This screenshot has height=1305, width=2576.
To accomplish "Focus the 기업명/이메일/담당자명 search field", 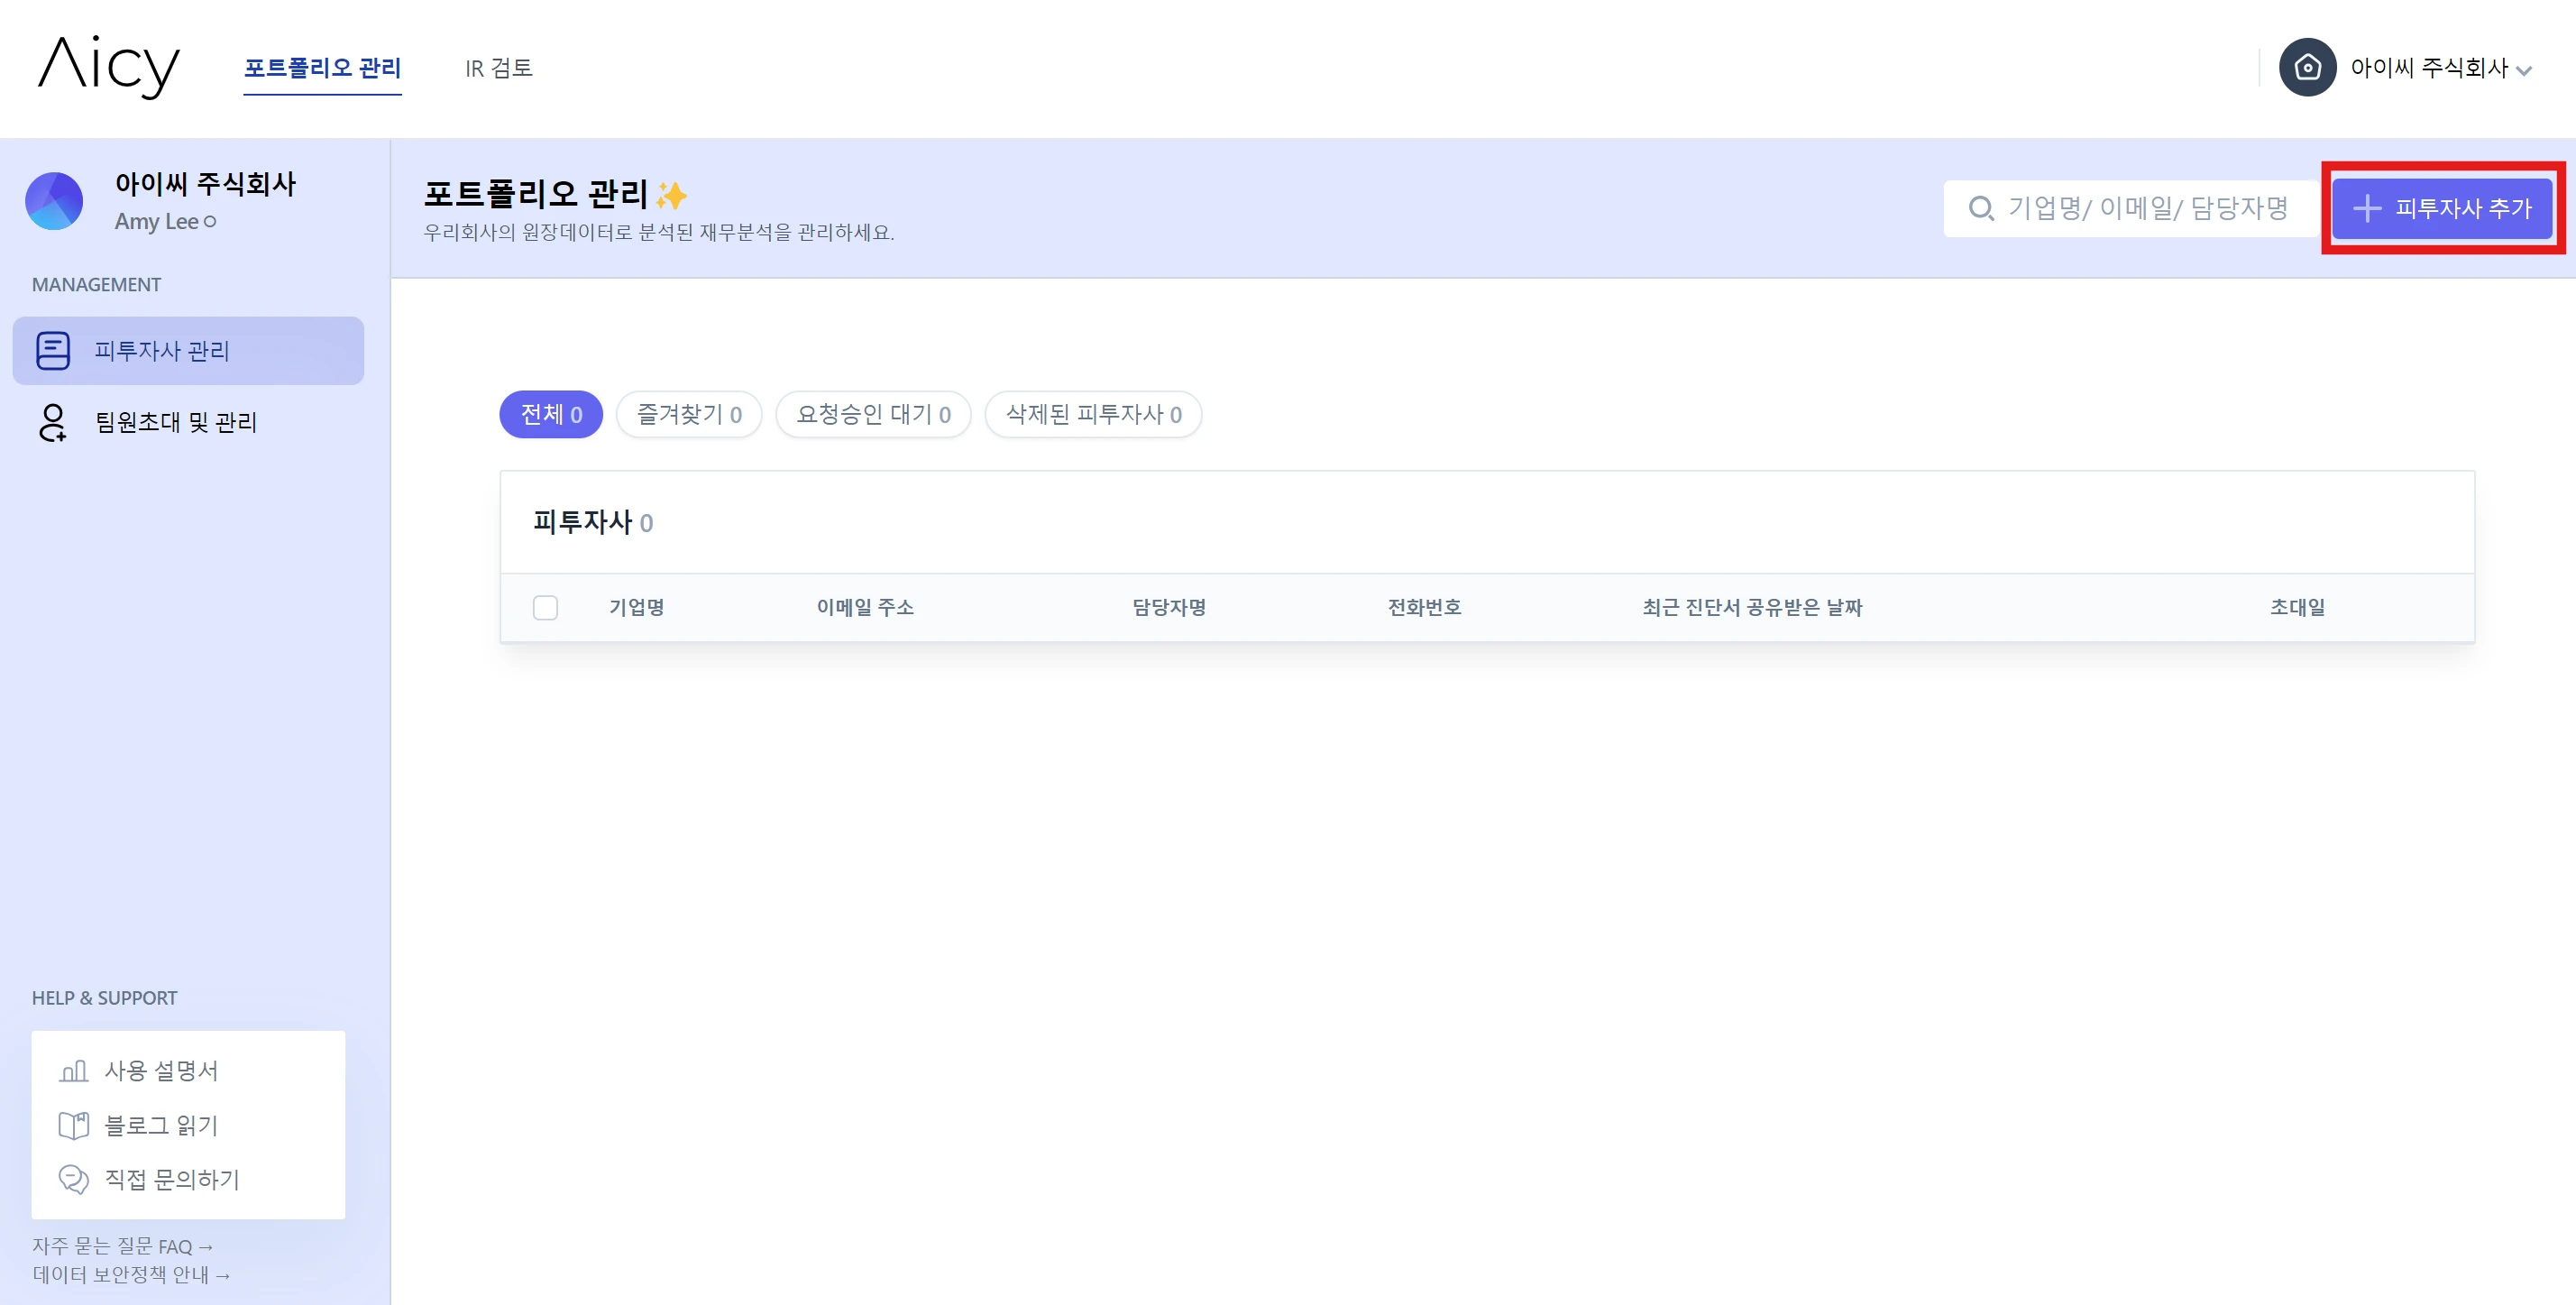I will pos(2131,208).
